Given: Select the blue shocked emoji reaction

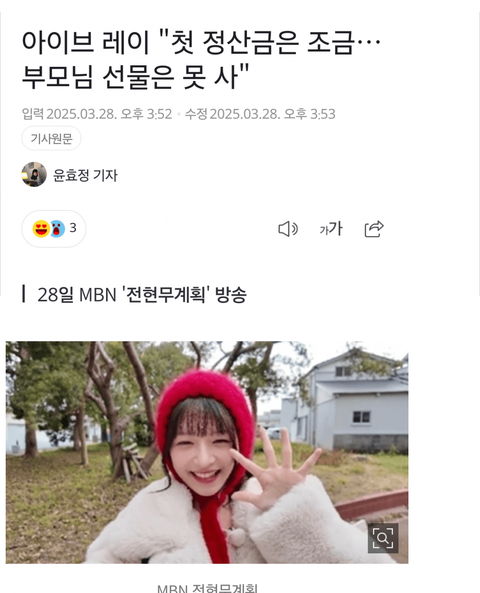Looking at the screenshot, I should (x=57, y=229).
